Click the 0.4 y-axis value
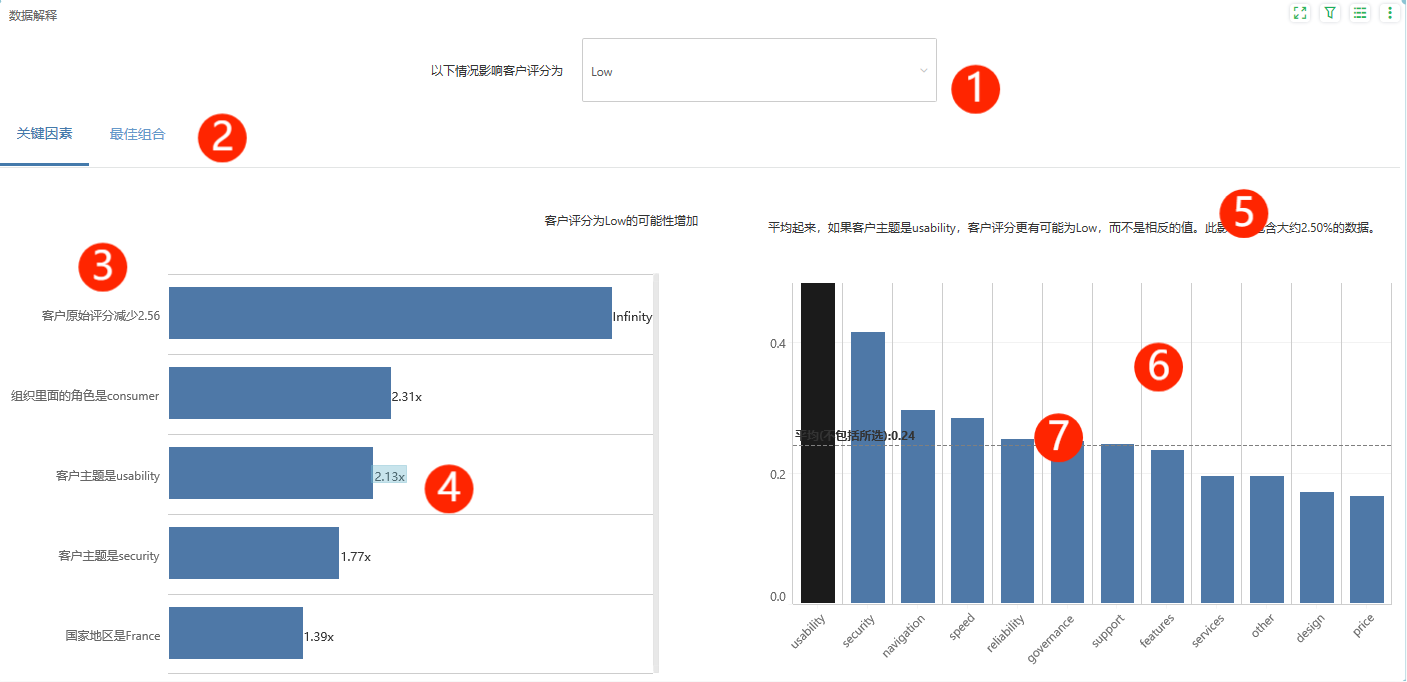 [778, 344]
